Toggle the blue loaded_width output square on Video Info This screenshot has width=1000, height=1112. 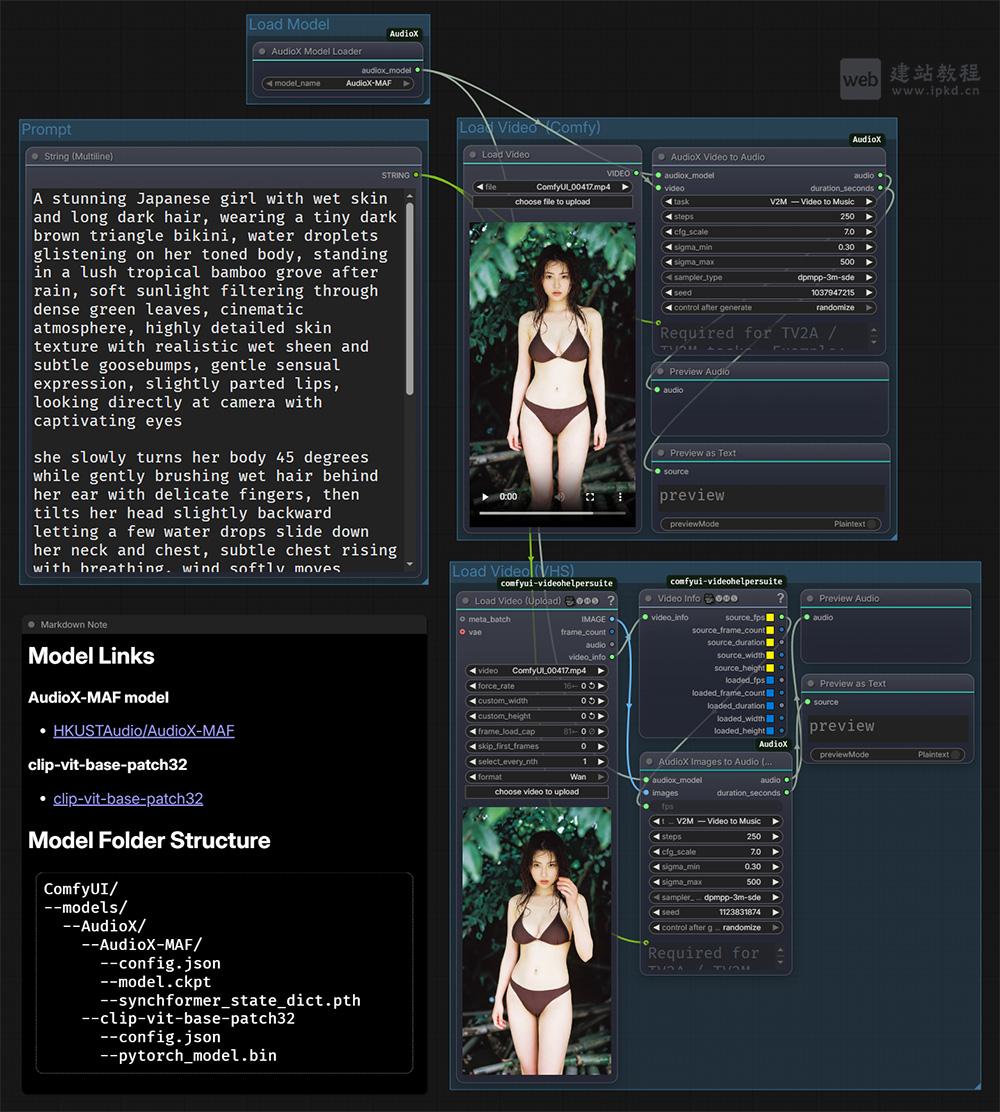tap(770, 719)
